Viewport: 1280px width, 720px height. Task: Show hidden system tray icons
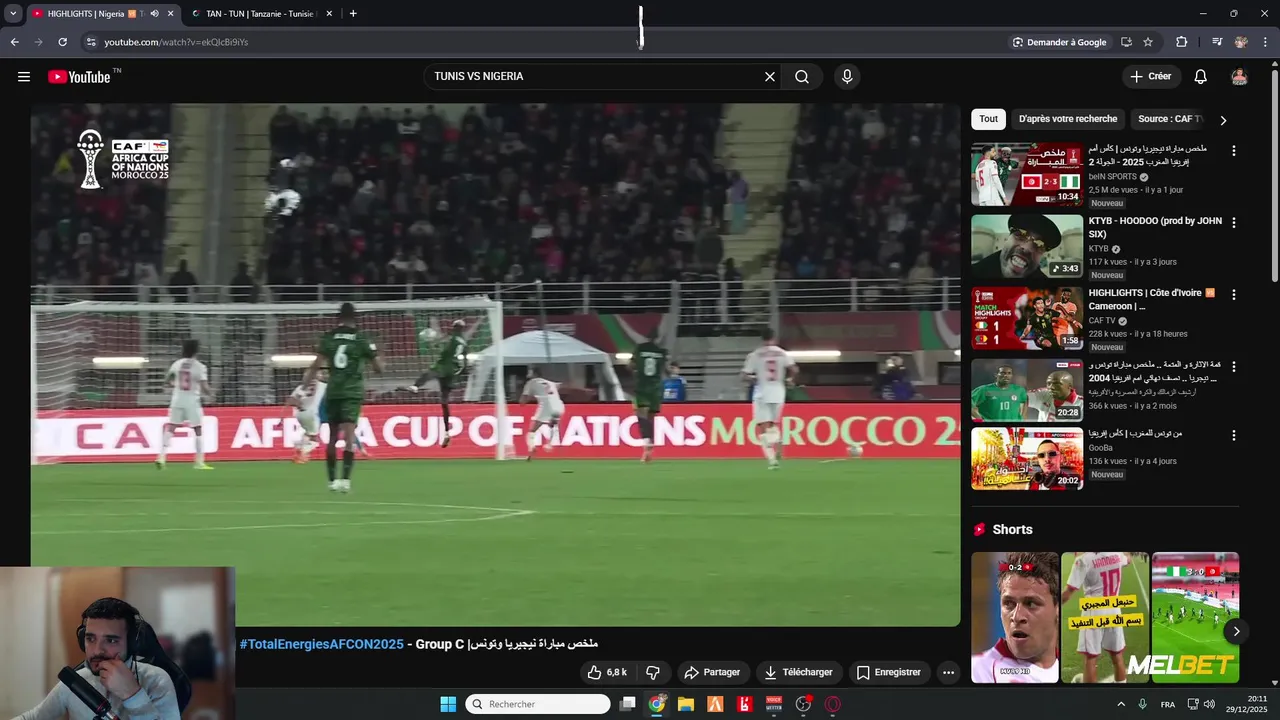click(1121, 704)
